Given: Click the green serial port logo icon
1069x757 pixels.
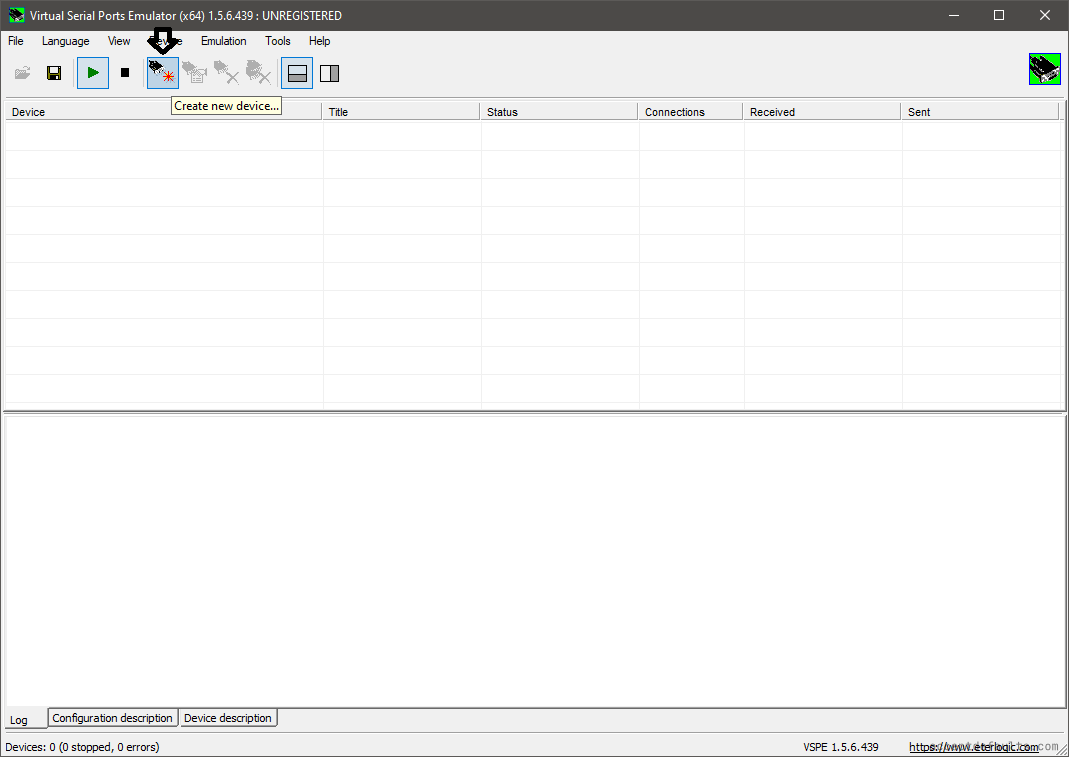Looking at the screenshot, I should 1044,69.
